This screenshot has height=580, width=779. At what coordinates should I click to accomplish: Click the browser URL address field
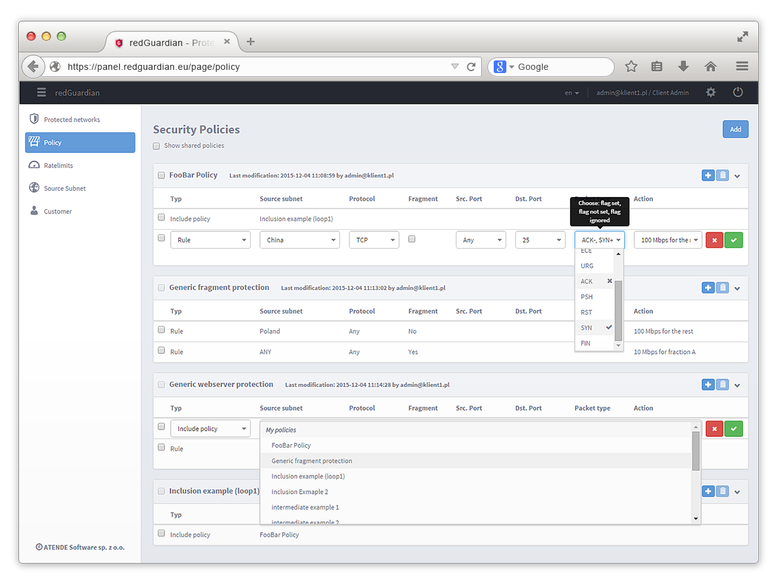(x=255, y=67)
